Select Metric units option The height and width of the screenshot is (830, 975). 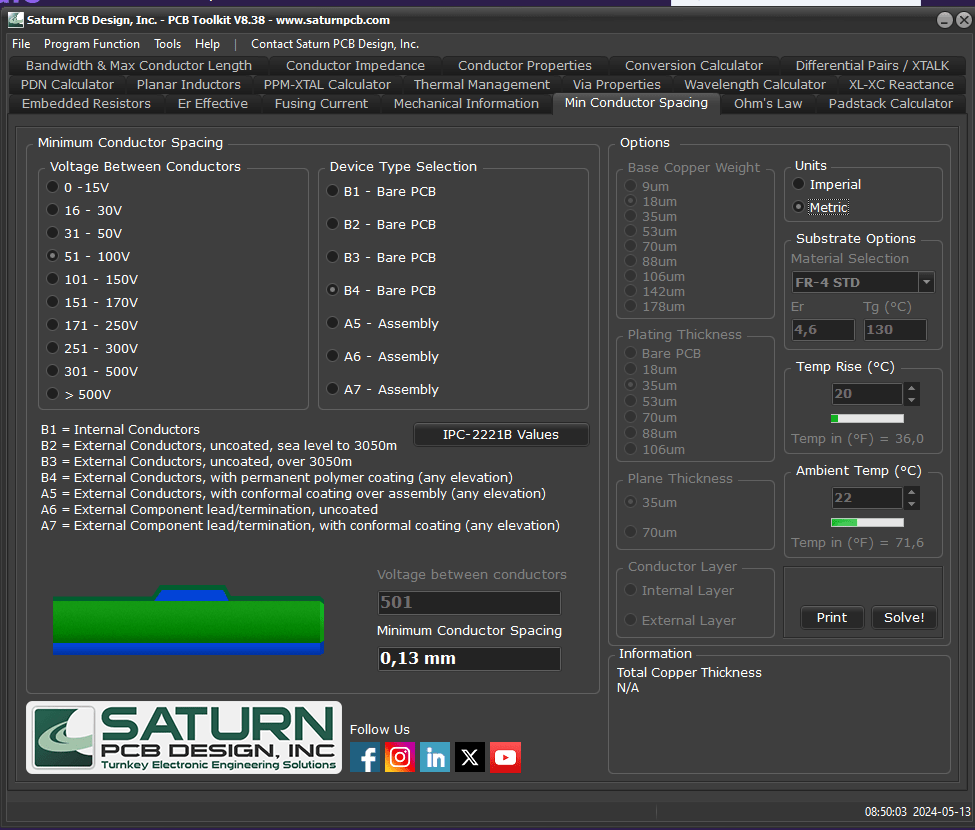click(x=821, y=207)
